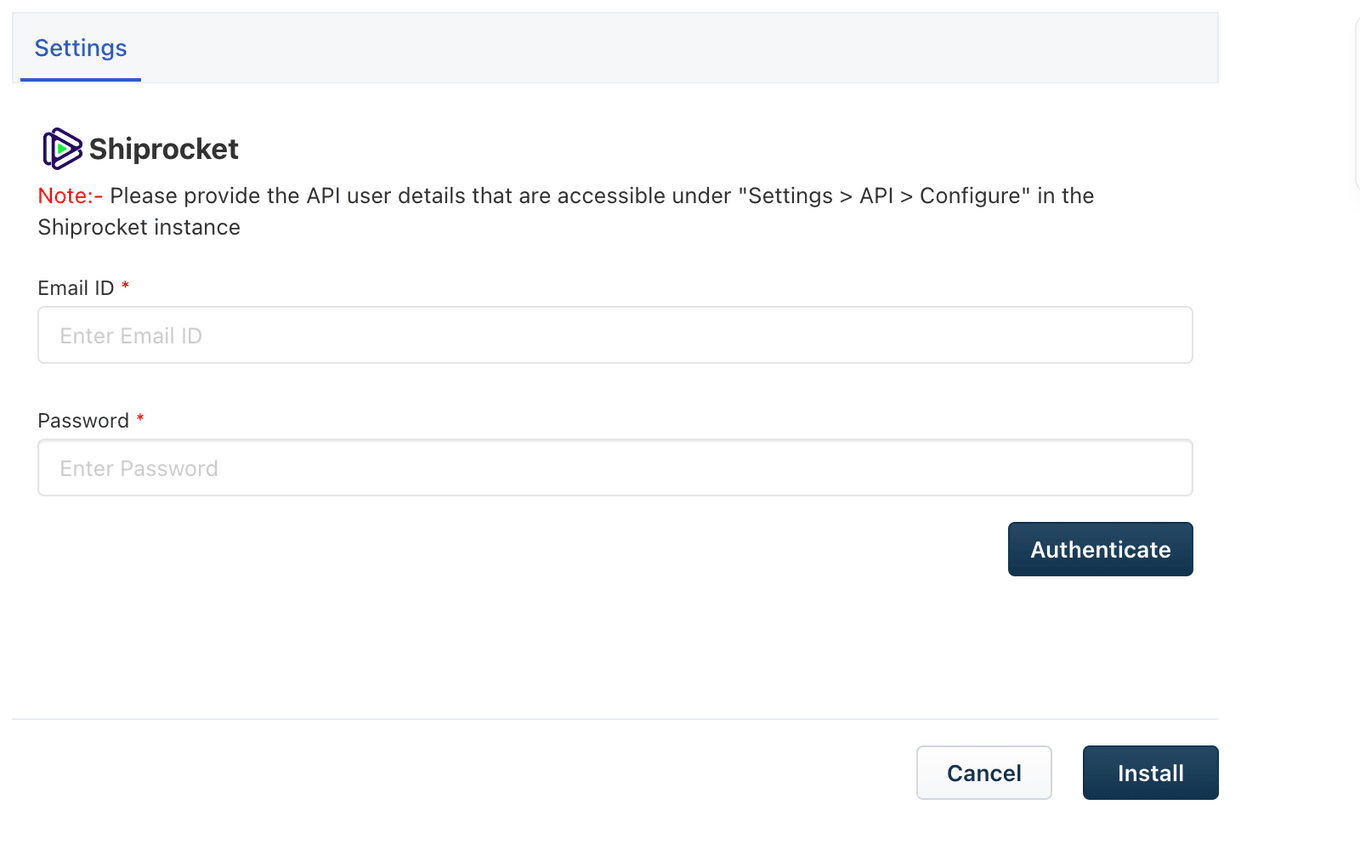Click the empty gray tab bar area
This screenshot has width=1360, height=850.
(x=680, y=48)
